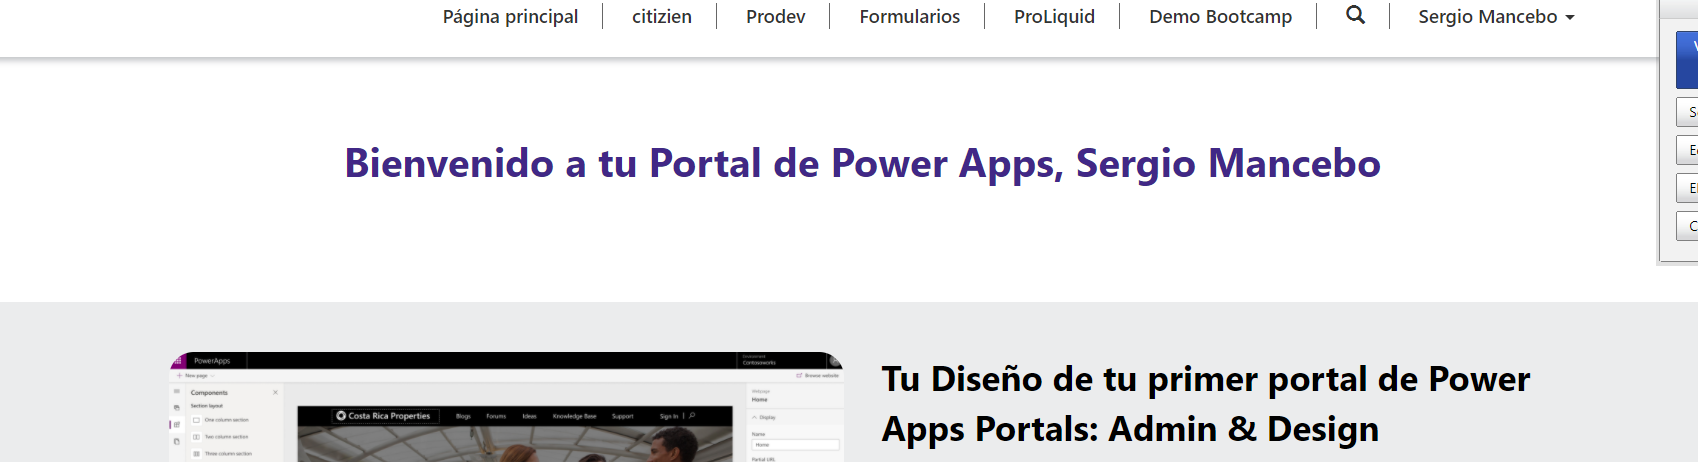Open the Formularios page
The width and height of the screenshot is (1698, 462).
(x=909, y=17)
